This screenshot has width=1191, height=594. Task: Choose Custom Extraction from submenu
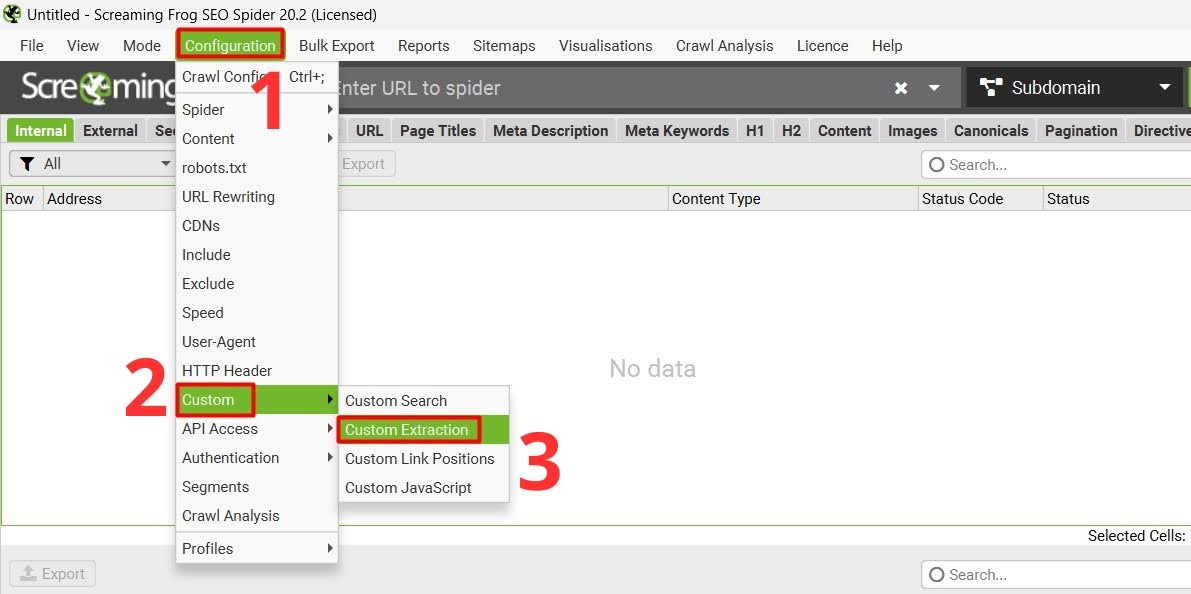(x=423, y=430)
